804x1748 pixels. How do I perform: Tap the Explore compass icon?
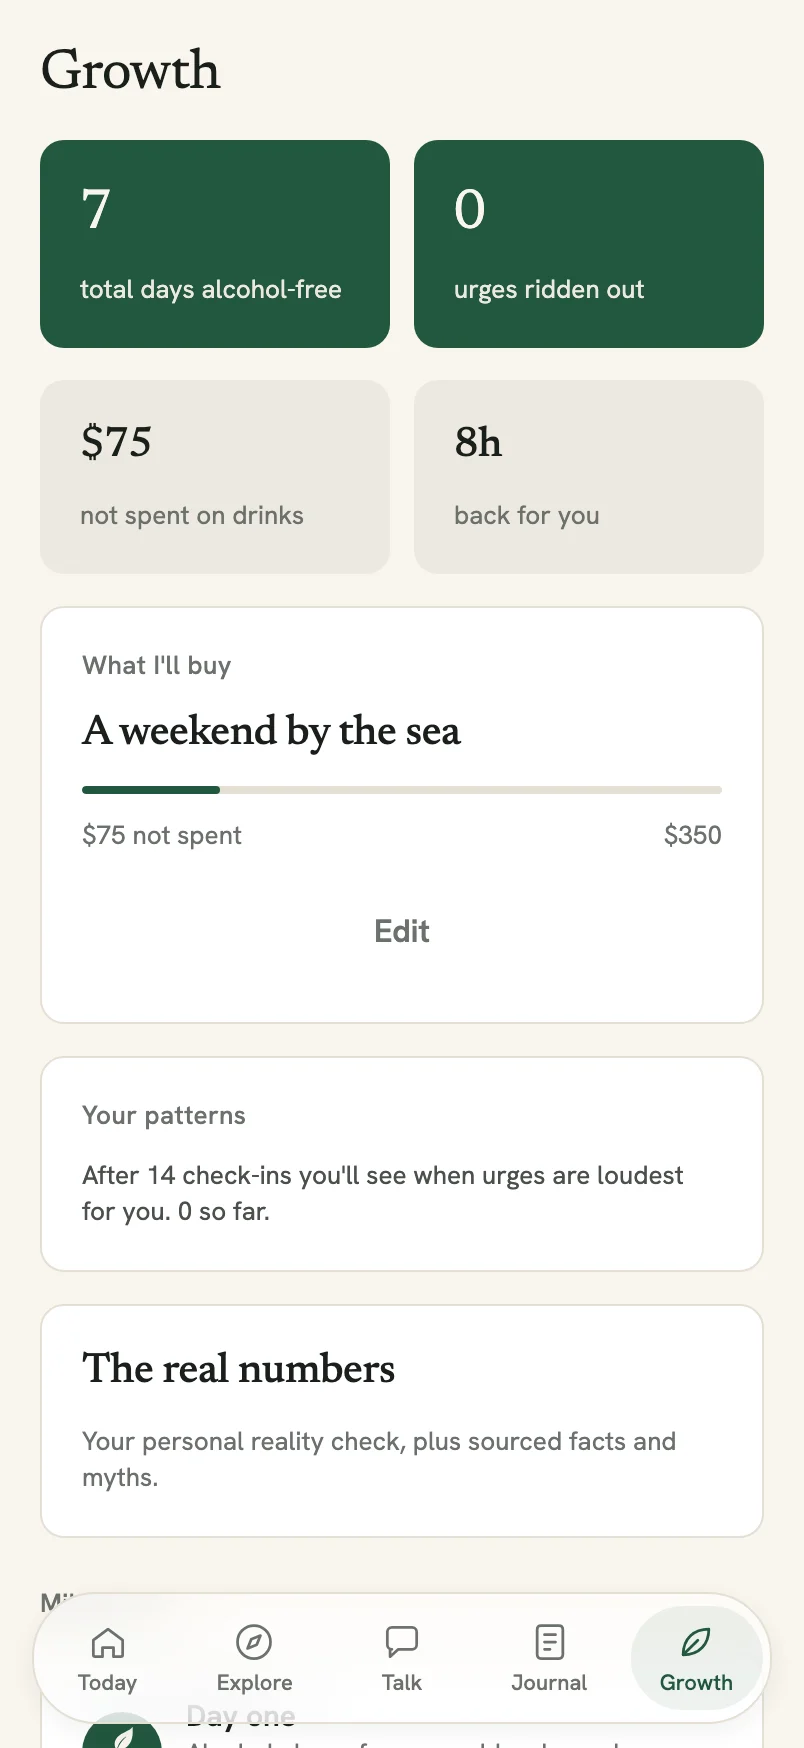(254, 1642)
